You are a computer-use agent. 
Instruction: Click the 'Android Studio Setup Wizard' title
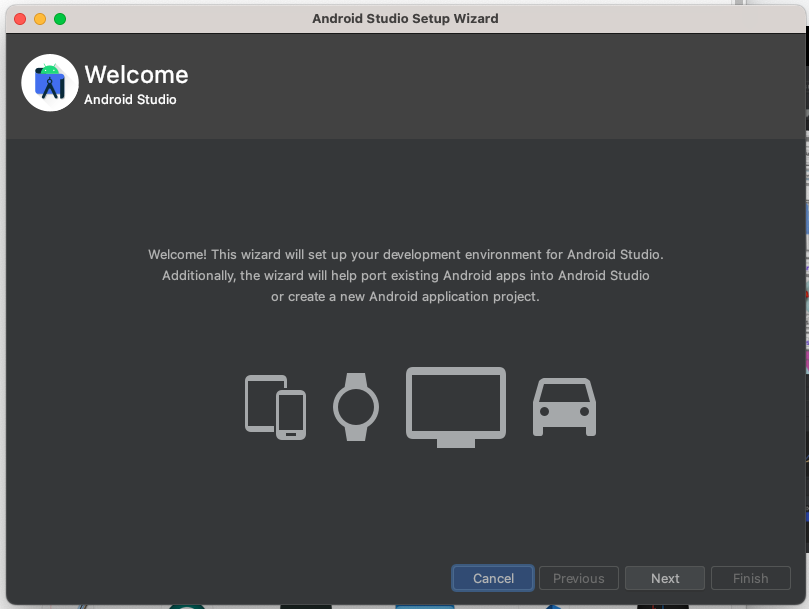point(405,19)
